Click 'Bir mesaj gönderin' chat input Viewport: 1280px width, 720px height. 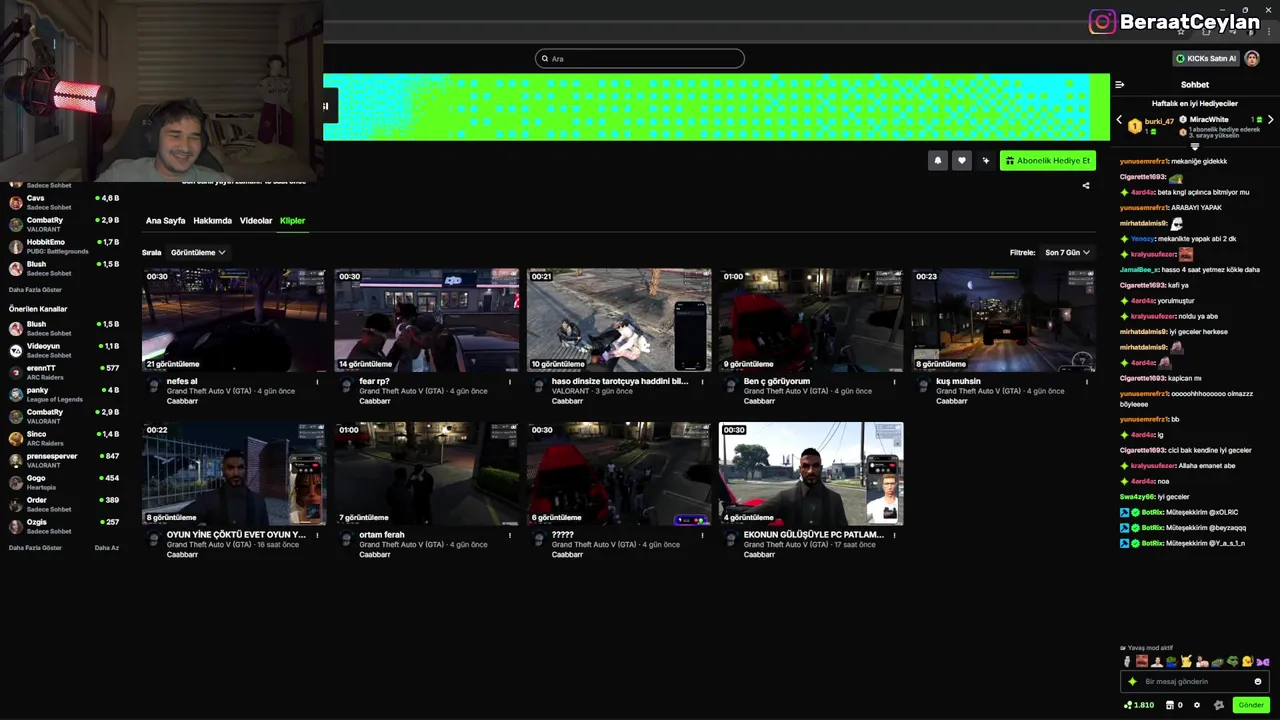click(x=1195, y=682)
